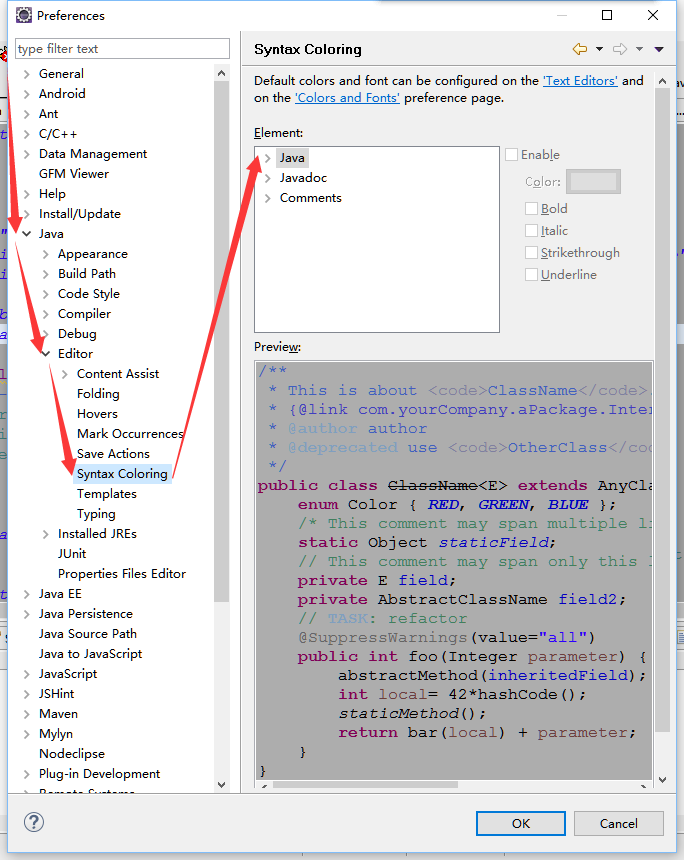Select Templates under Editor

[x=106, y=494]
